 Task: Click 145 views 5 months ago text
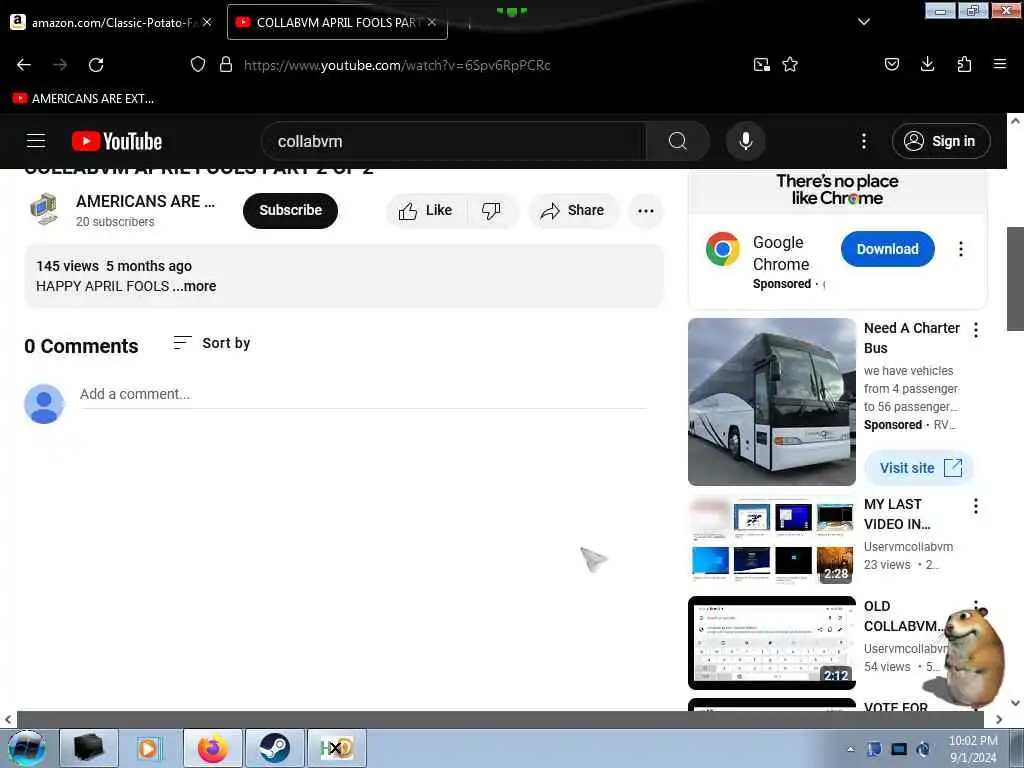click(x=114, y=266)
